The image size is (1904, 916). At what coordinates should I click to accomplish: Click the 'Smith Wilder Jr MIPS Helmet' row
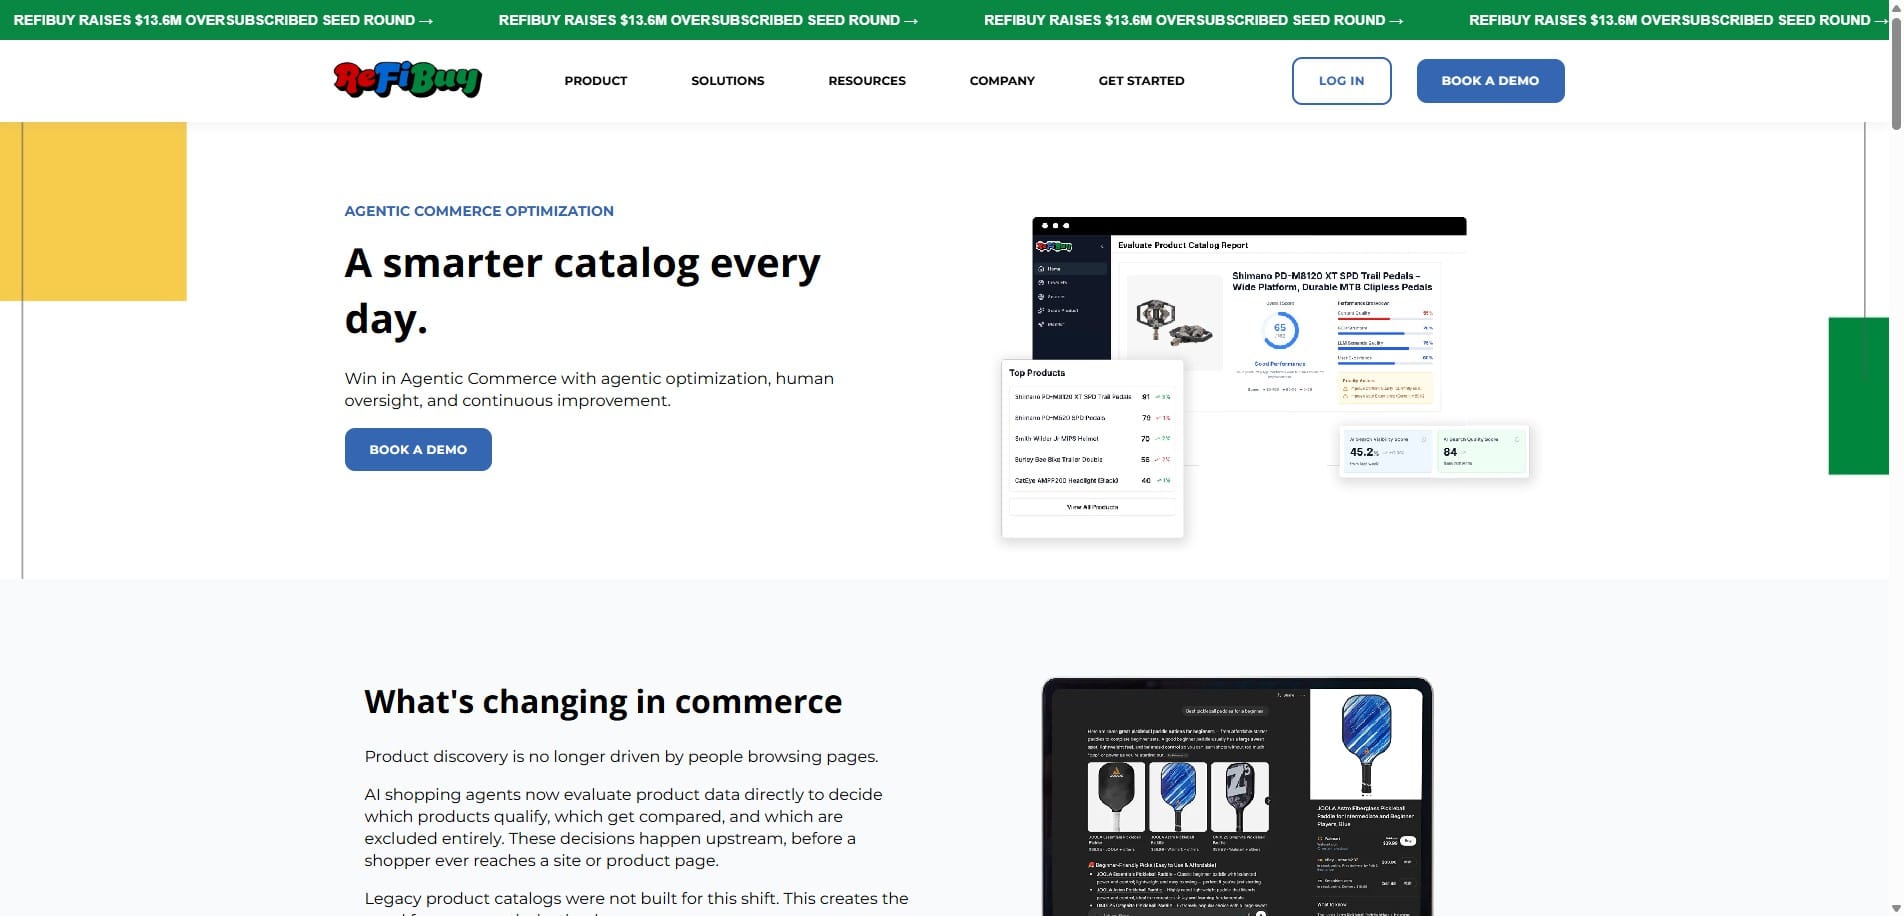[x=1092, y=439]
